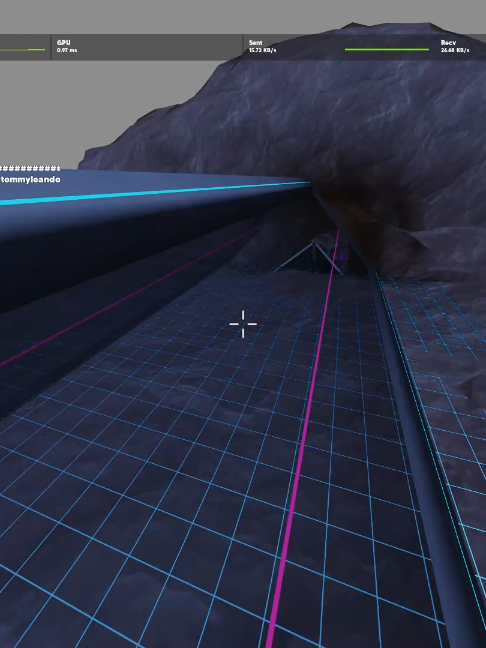The height and width of the screenshot is (648, 486).
Task: Click the Recv network label
Action: point(448,43)
